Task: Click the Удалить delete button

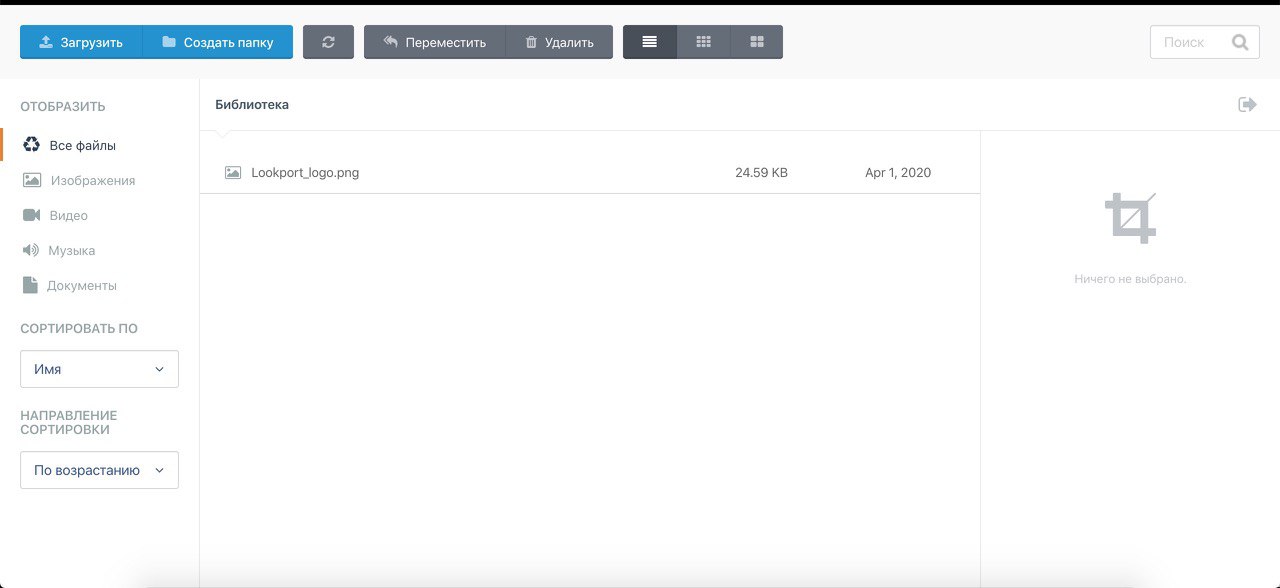Action: click(560, 42)
